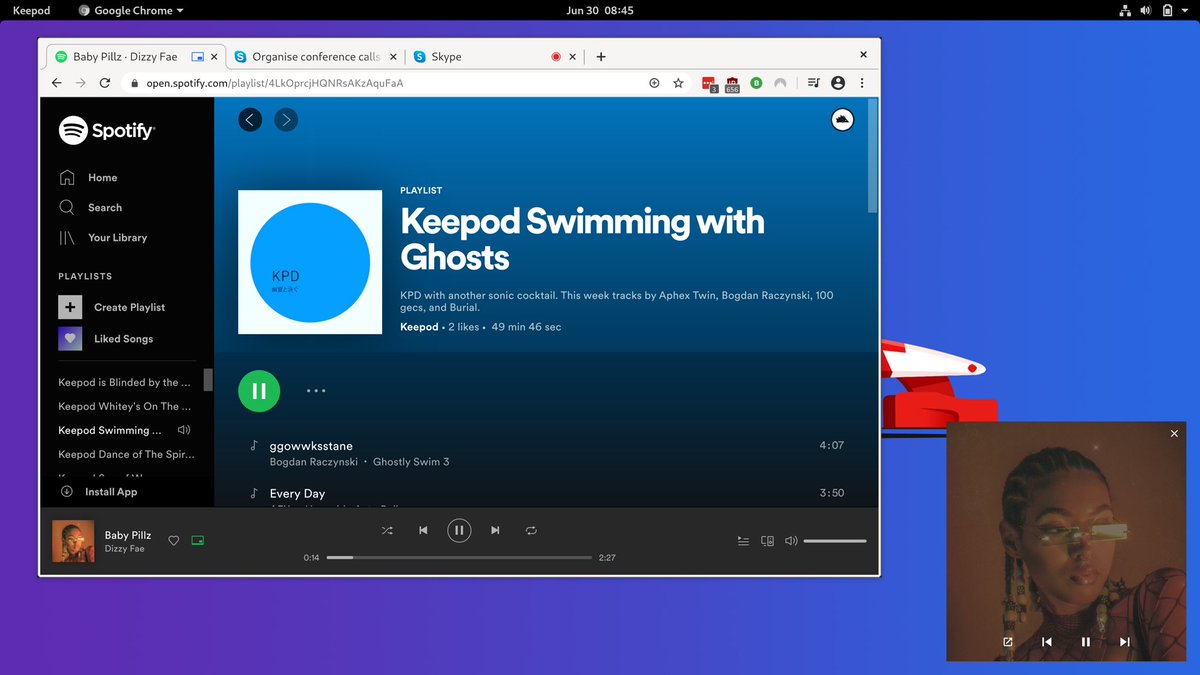The image size is (1200, 675).
Task: Open Keepod Whitey's On The... playlist
Action: 124,406
